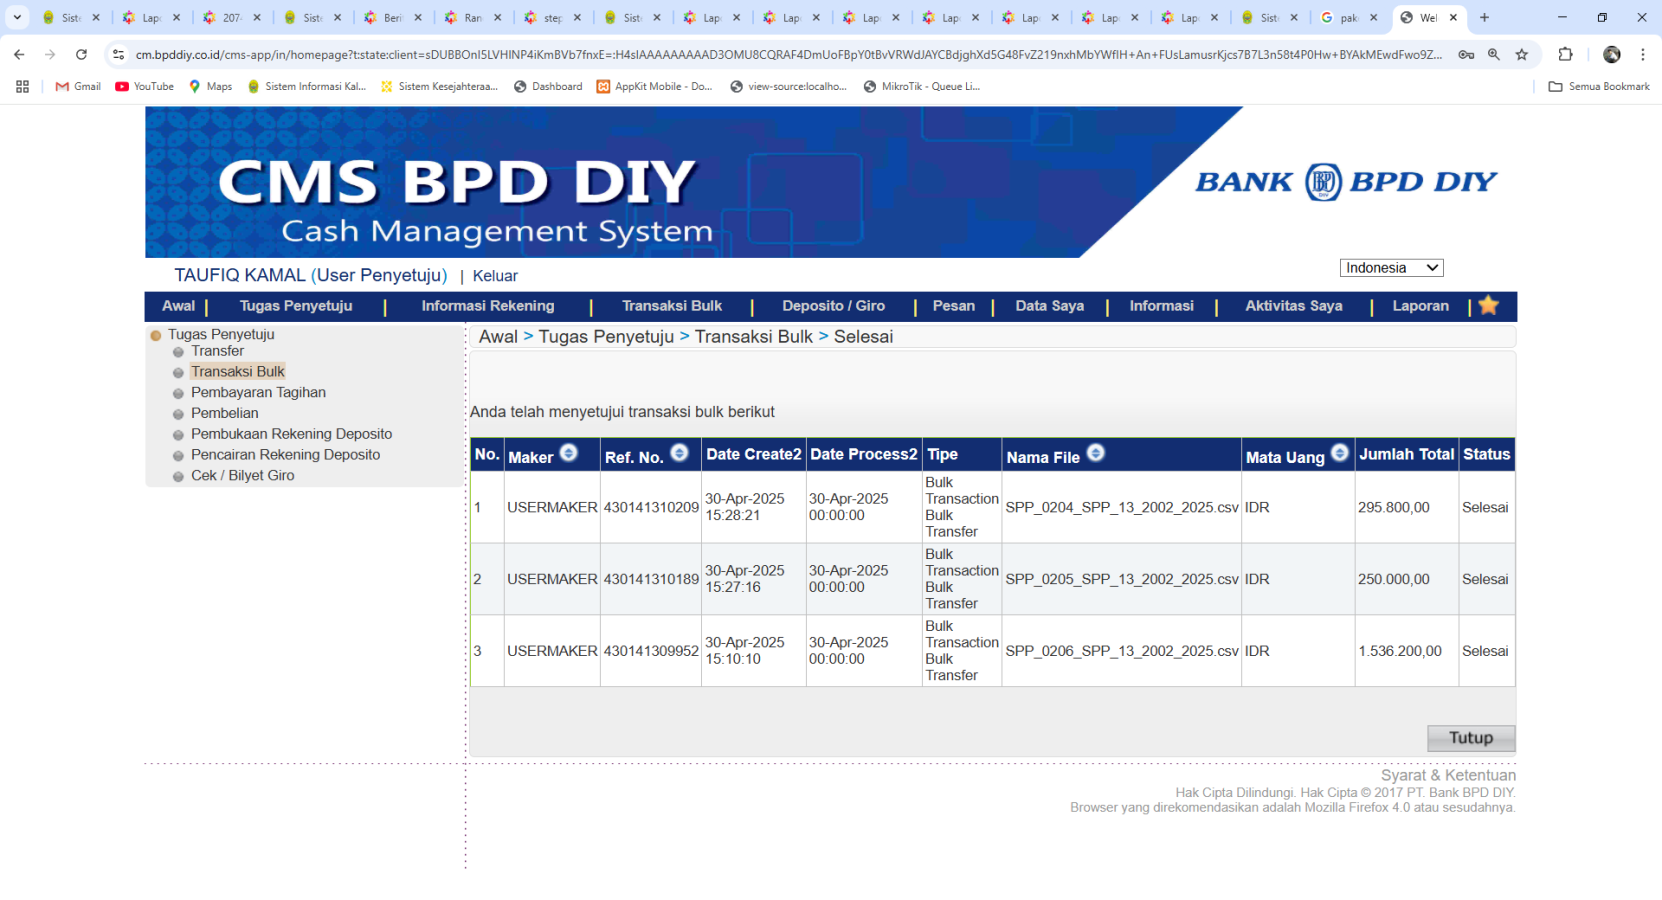This screenshot has height=900, width=1662.
Task: Click Tutup button
Action: click(x=1471, y=738)
